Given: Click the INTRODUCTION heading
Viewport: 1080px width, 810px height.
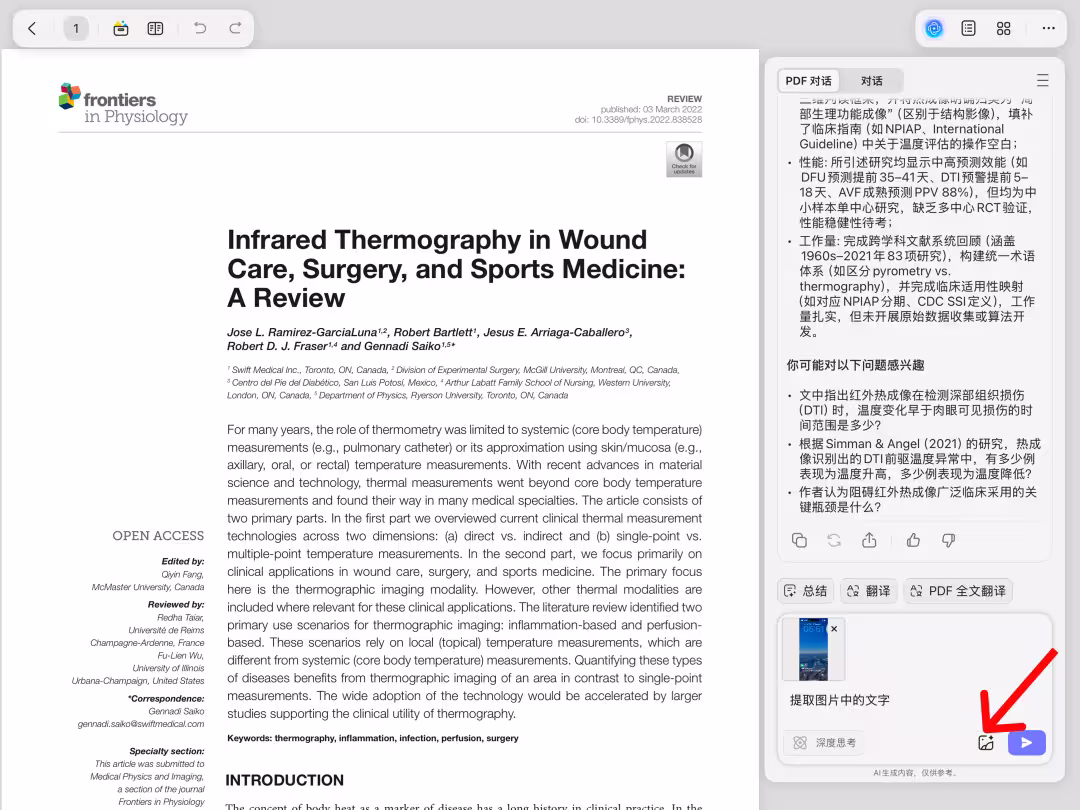Looking at the screenshot, I should point(284,780).
